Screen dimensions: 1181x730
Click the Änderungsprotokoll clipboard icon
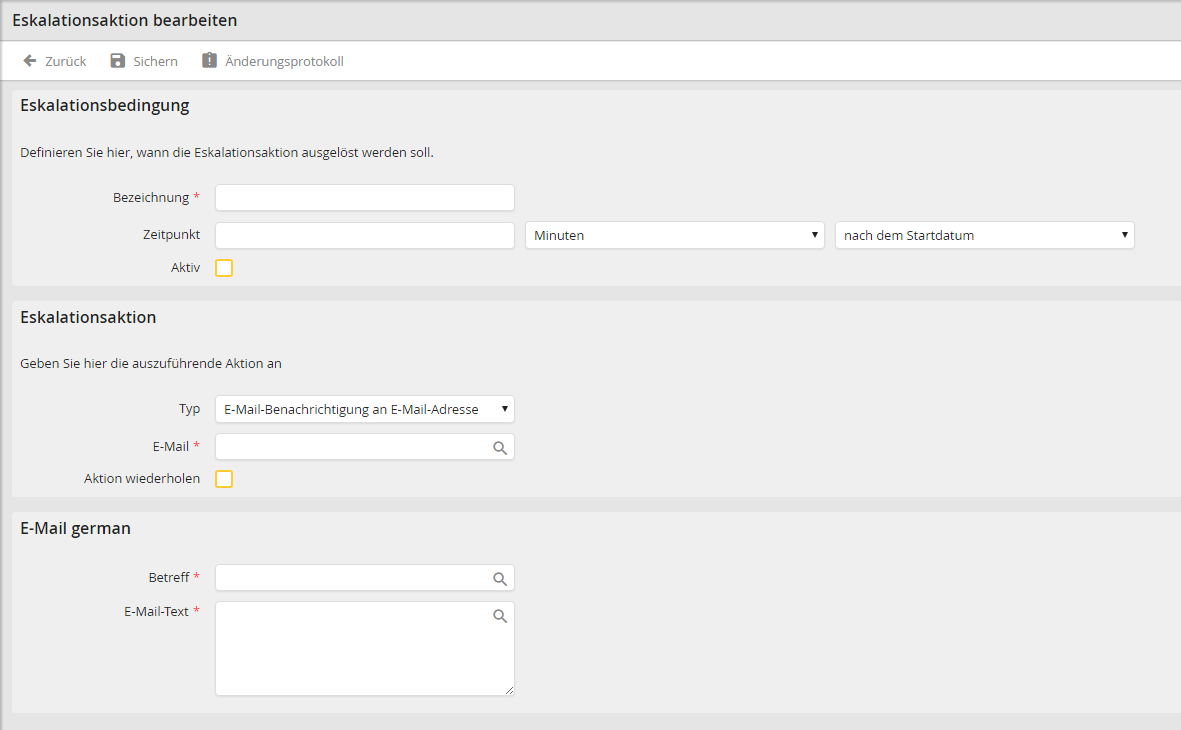(x=209, y=61)
